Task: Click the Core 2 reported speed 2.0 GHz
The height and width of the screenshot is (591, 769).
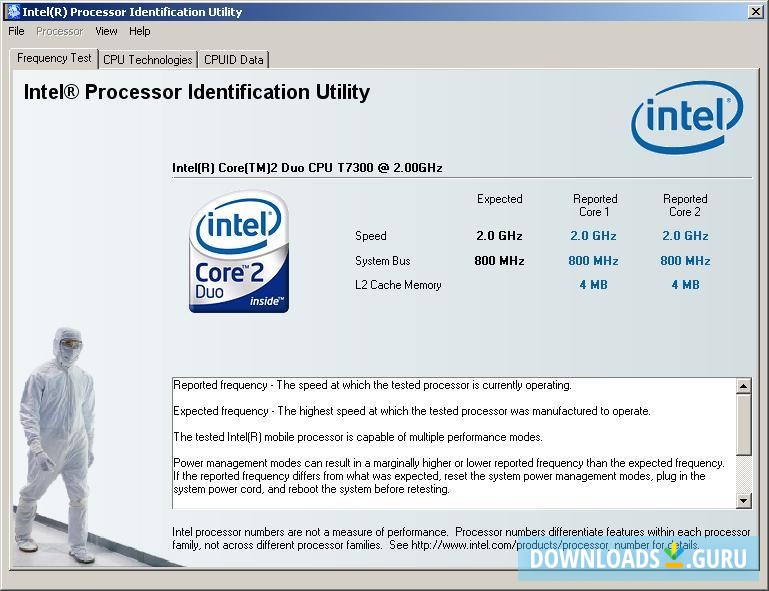Action: coord(685,236)
